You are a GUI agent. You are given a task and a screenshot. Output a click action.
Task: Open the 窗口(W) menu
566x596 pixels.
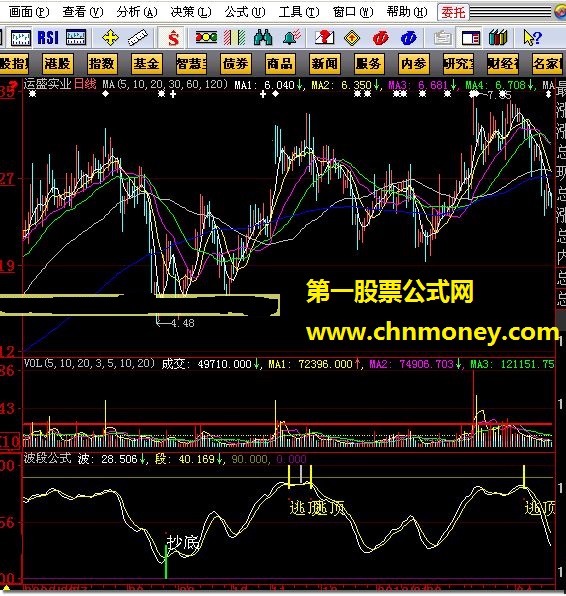pos(353,12)
